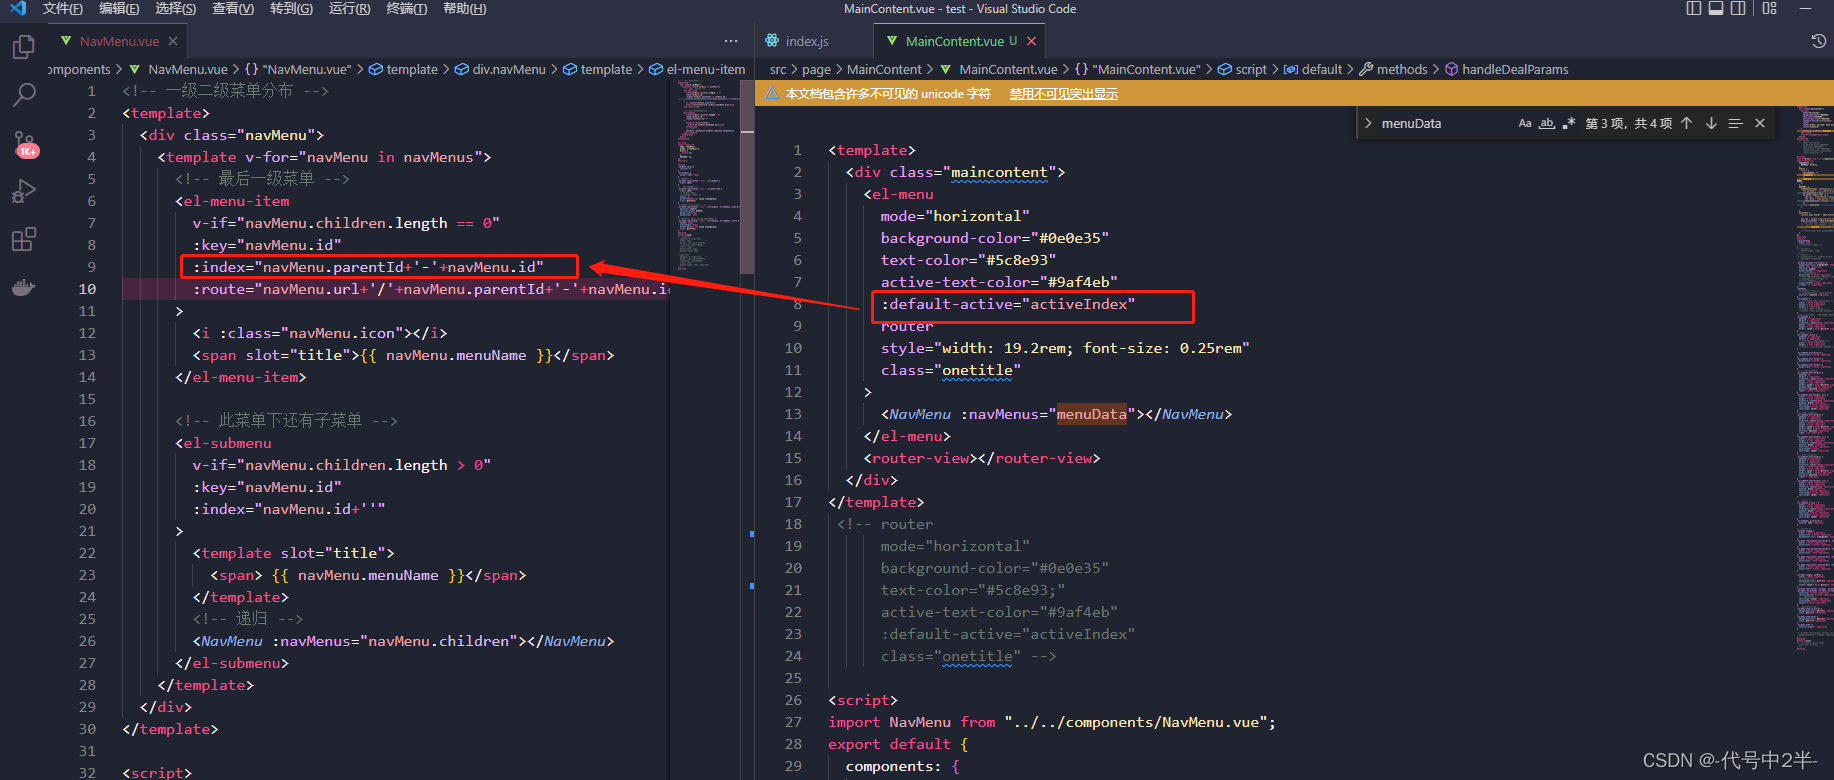This screenshot has height=780, width=1834.
Task: Go to next match in find widget
Action: tap(1711, 123)
